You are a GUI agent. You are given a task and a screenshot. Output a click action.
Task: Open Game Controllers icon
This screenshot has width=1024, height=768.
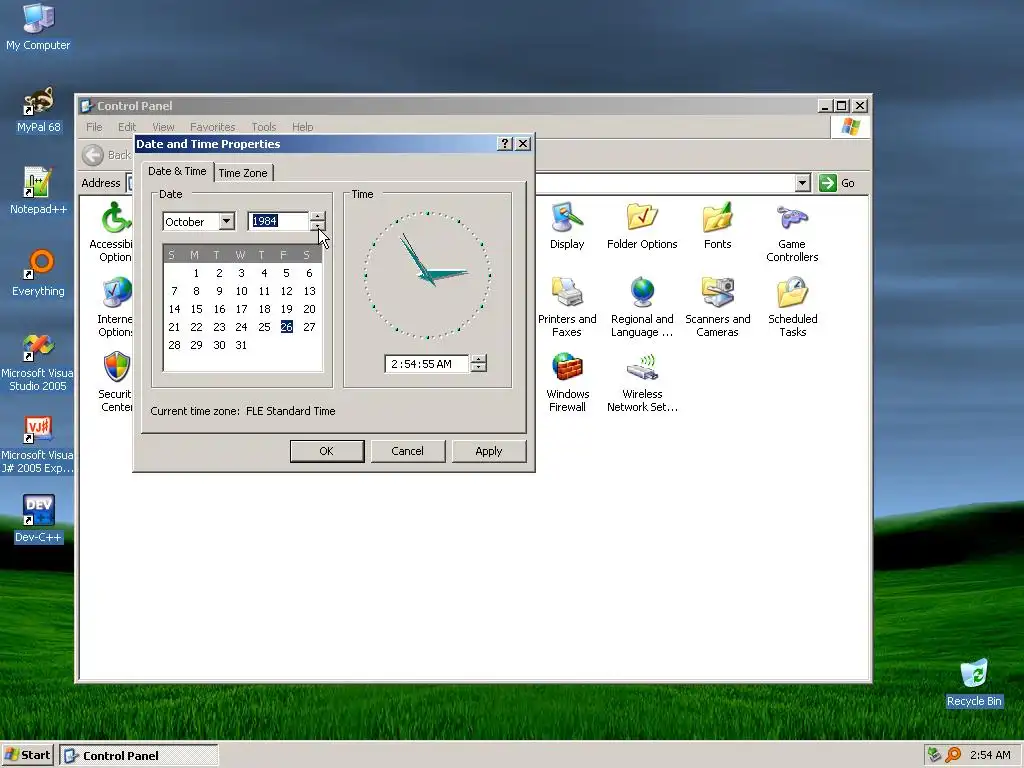coord(792,232)
